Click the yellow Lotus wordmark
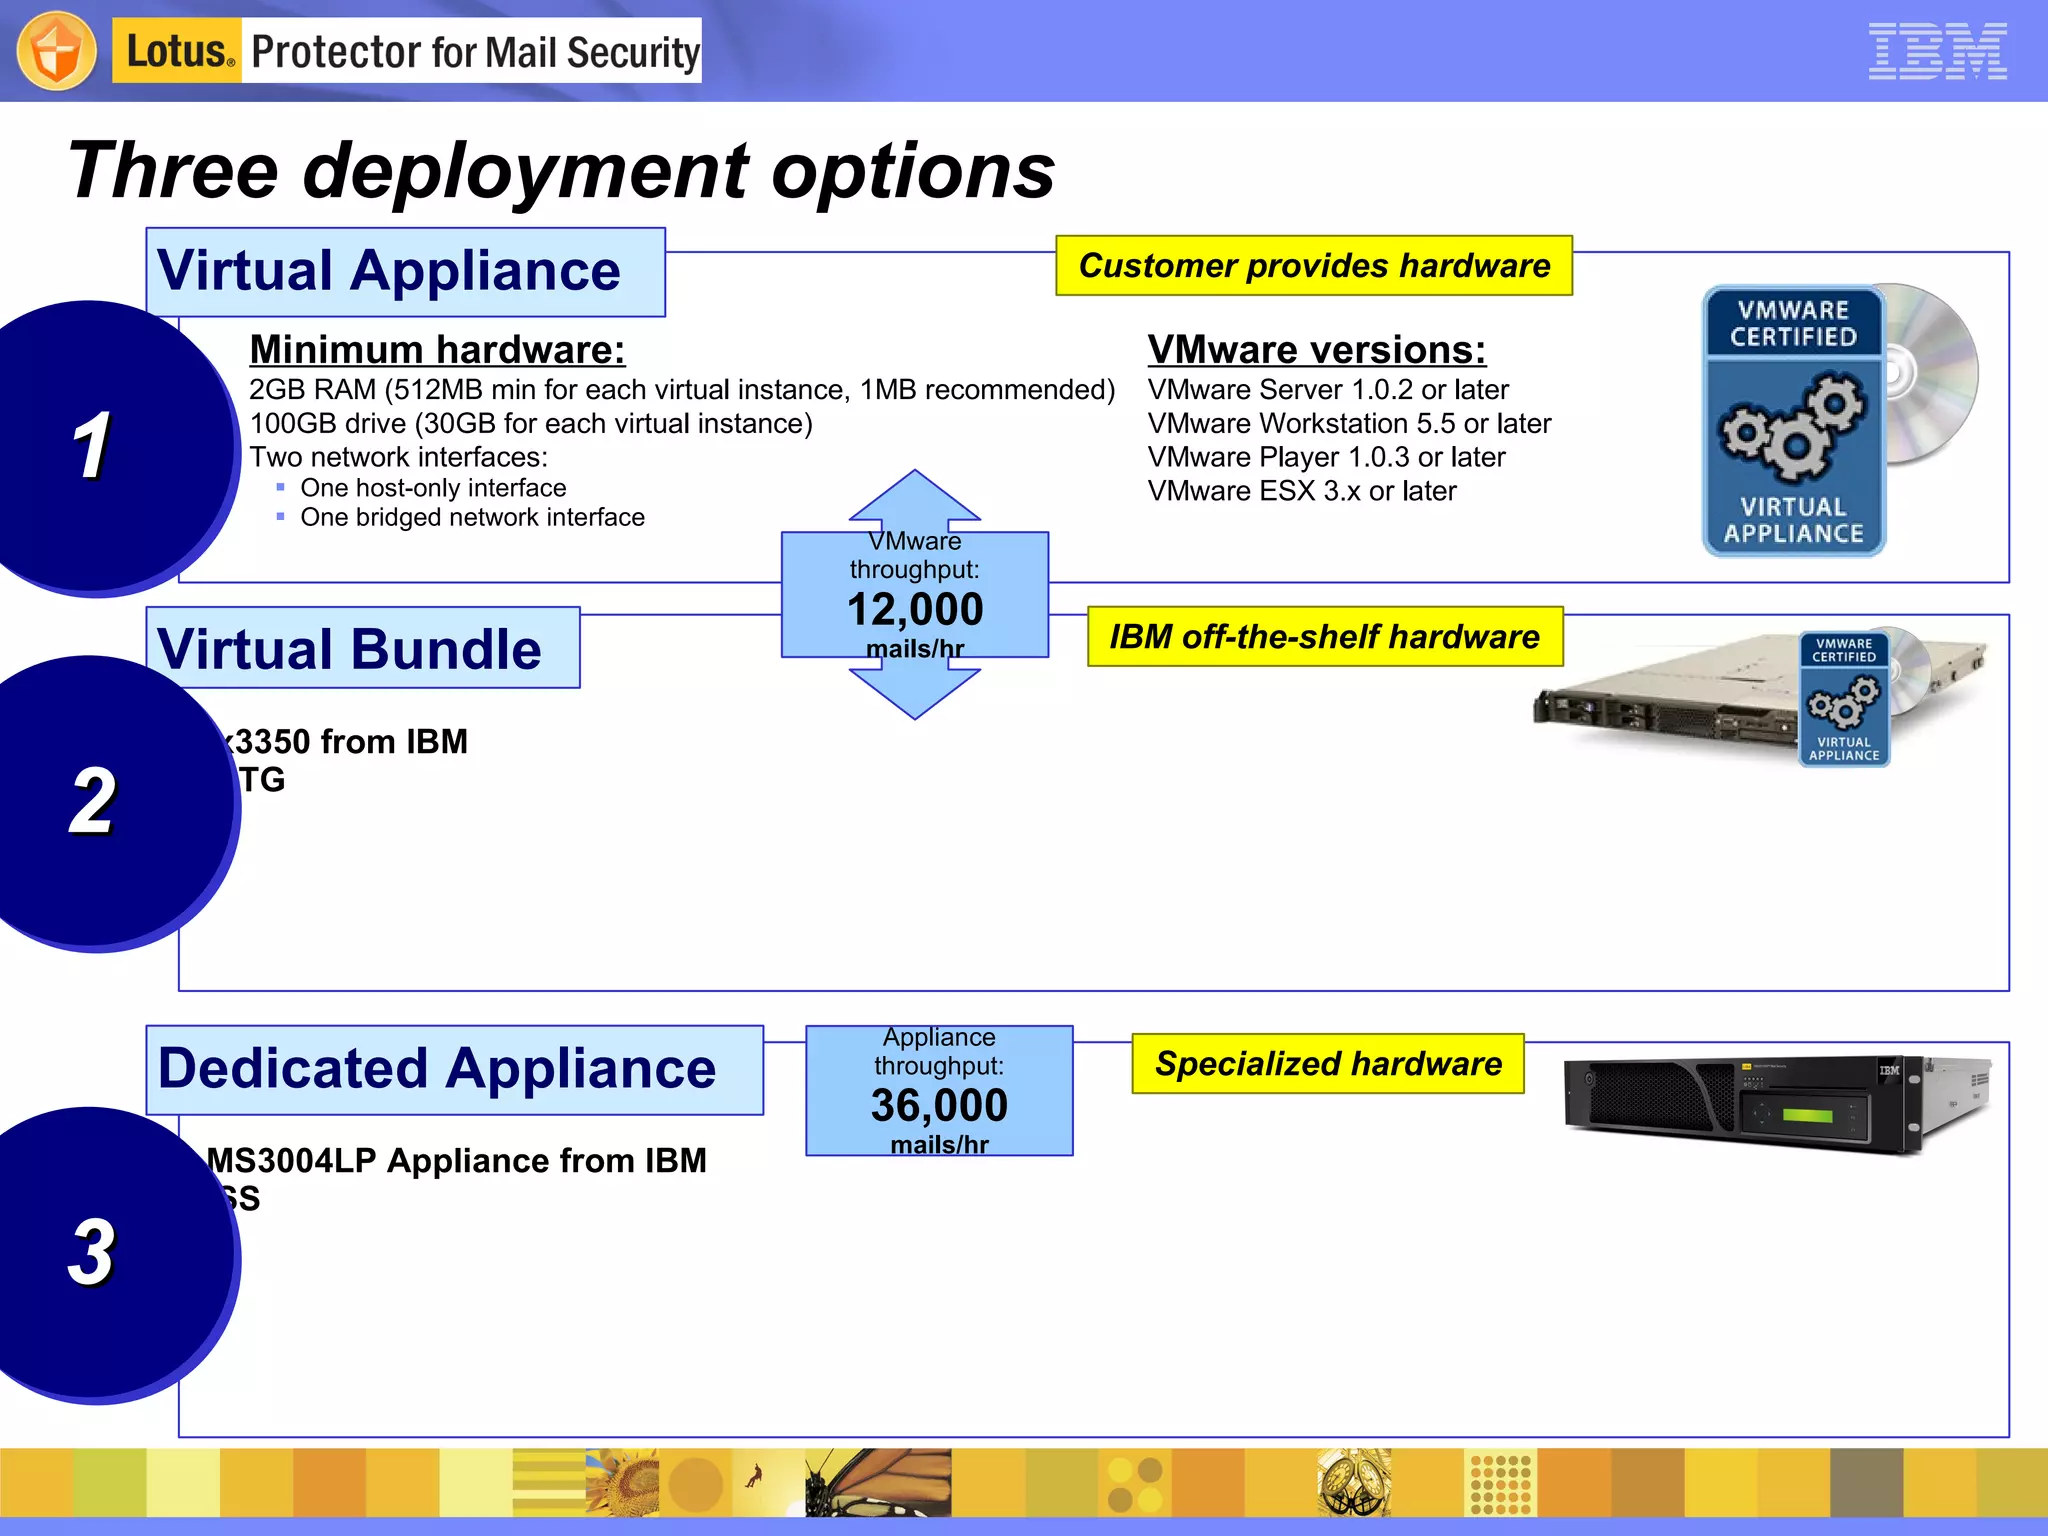The image size is (2048, 1536). (x=177, y=50)
